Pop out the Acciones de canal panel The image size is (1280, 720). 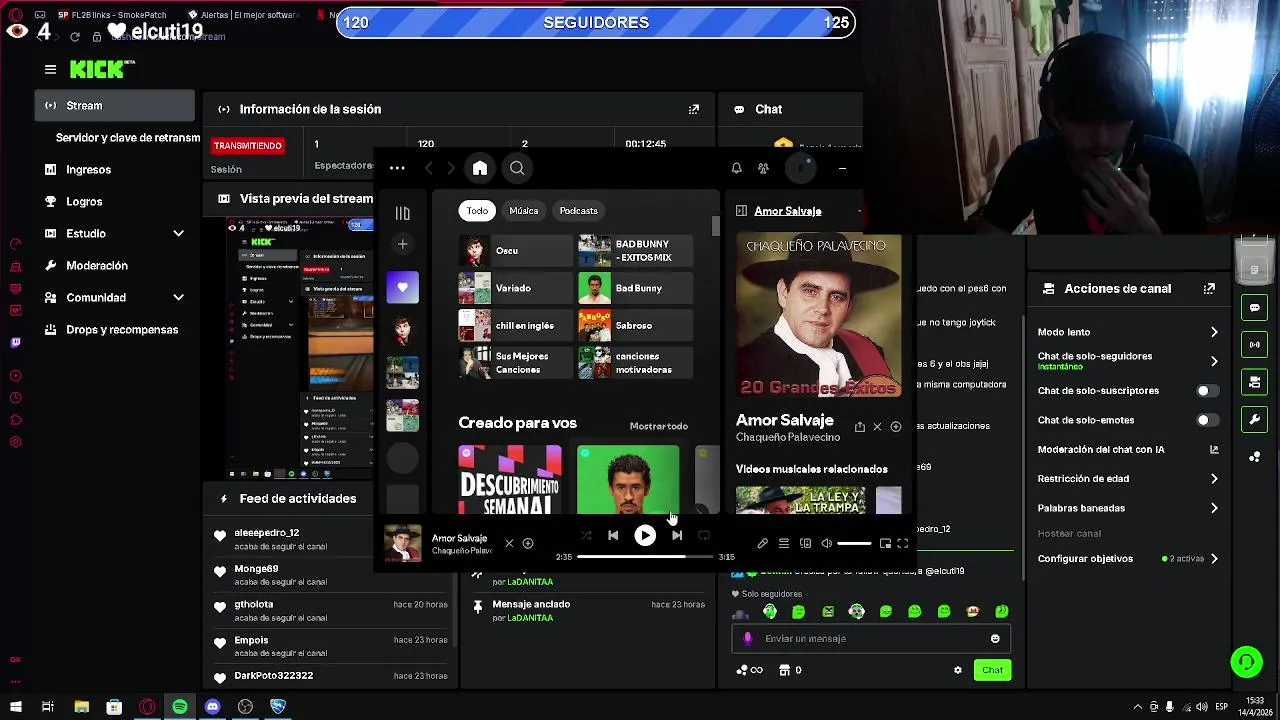pos(1209,288)
